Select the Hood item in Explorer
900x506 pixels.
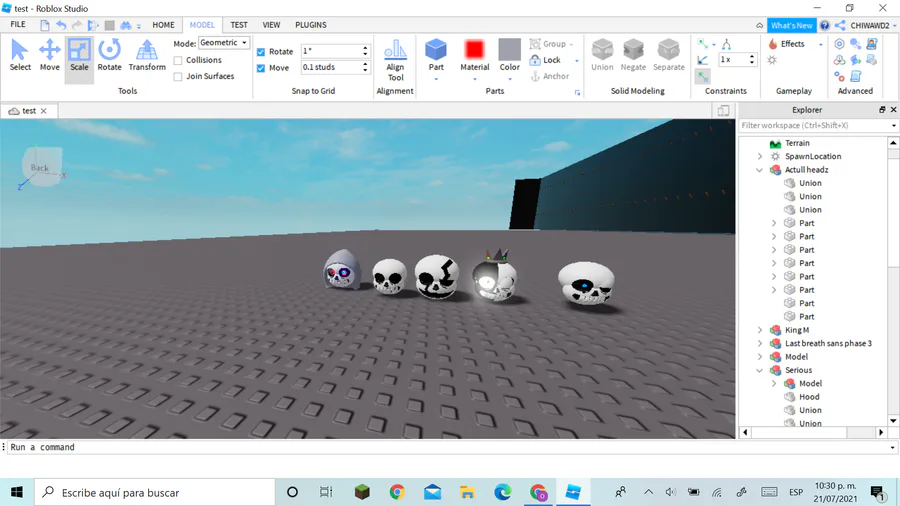[809, 396]
